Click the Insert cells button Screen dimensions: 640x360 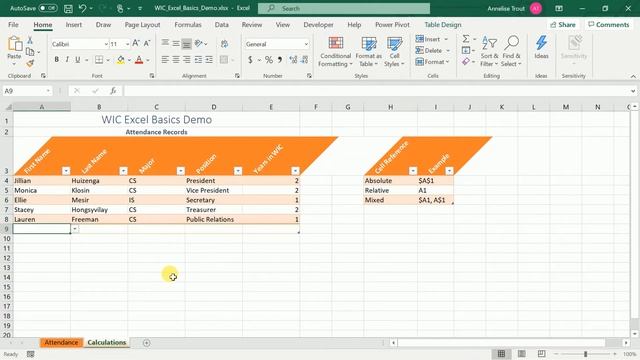(x=431, y=39)
